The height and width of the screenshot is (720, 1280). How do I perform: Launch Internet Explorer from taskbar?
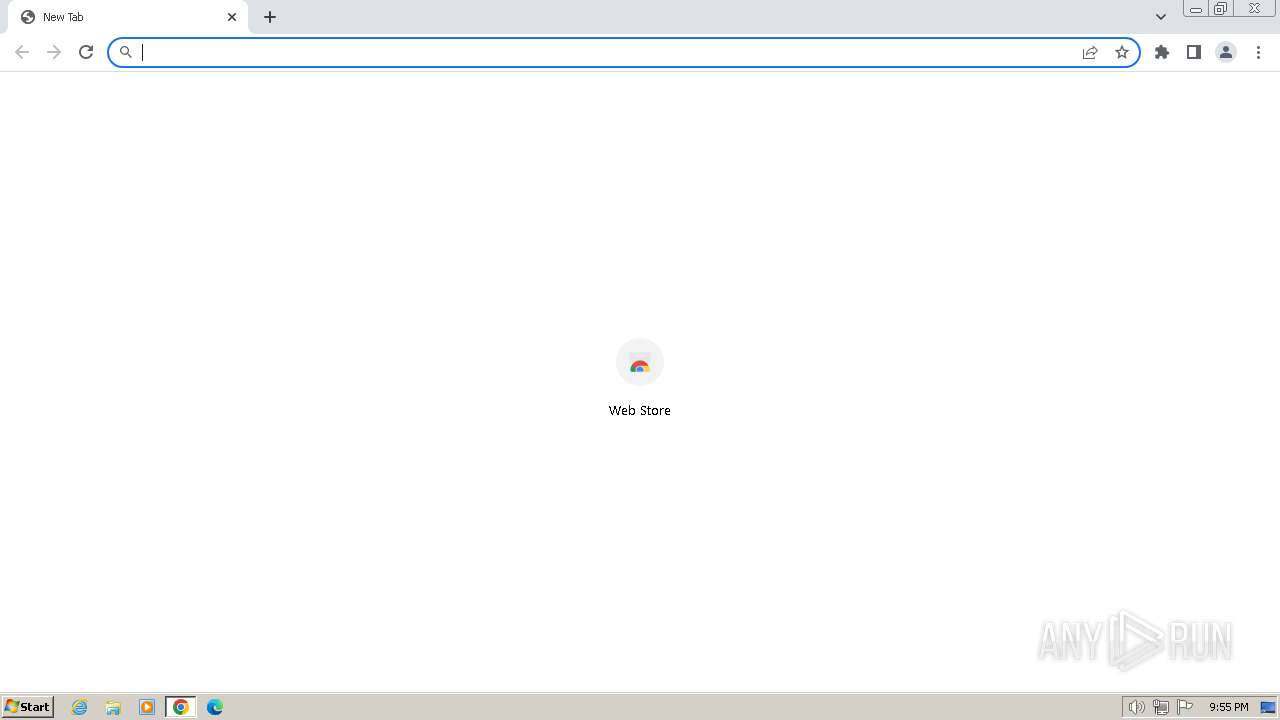tap(80, 707)
